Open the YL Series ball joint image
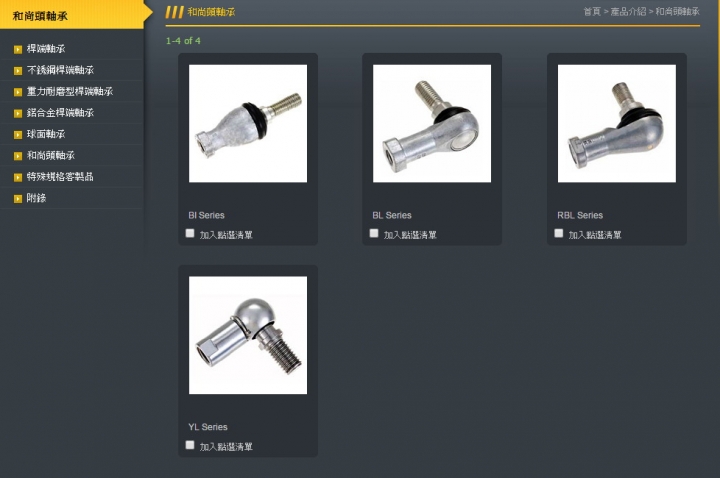Screen dimensions: 720x478 (x=248, y=335)
